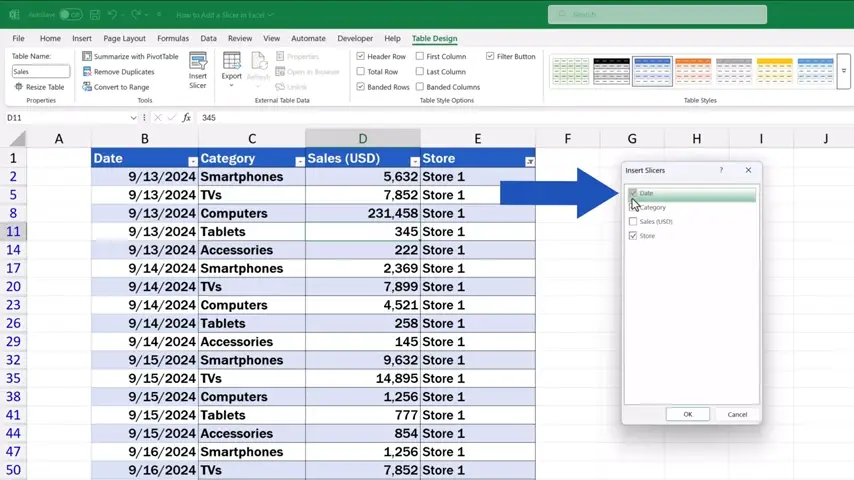Click the Insert Function fx icon
Image resolution: width=854 pixels, height=480 pixels.
coord(186,118)
